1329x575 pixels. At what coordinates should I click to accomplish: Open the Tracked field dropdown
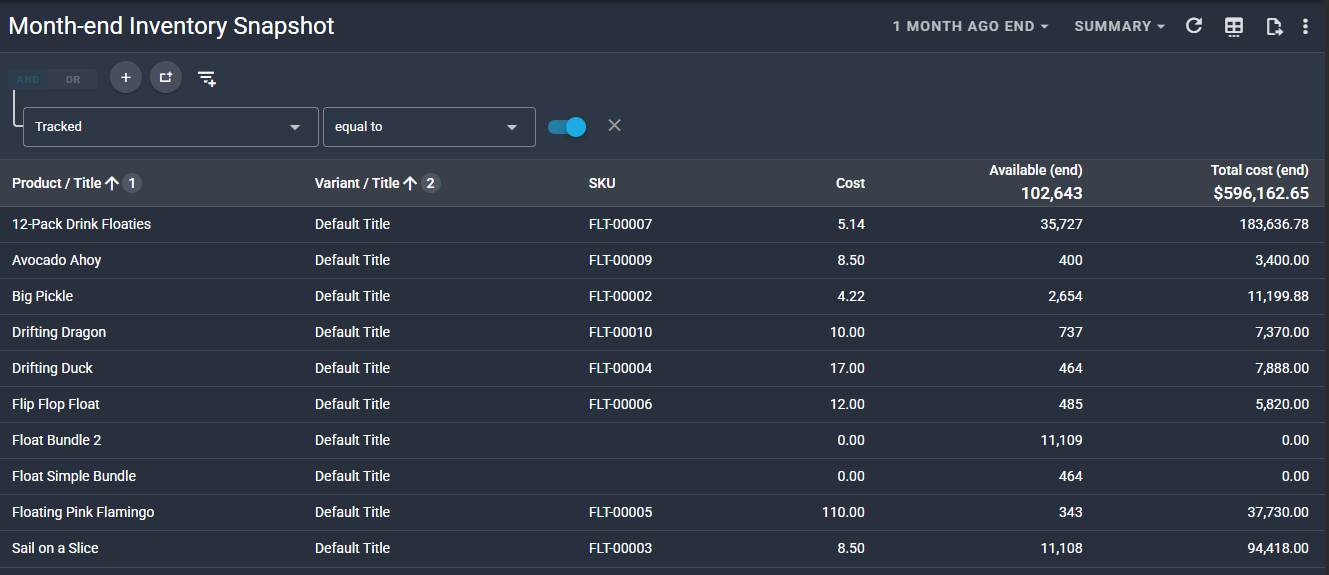(170, 127)
